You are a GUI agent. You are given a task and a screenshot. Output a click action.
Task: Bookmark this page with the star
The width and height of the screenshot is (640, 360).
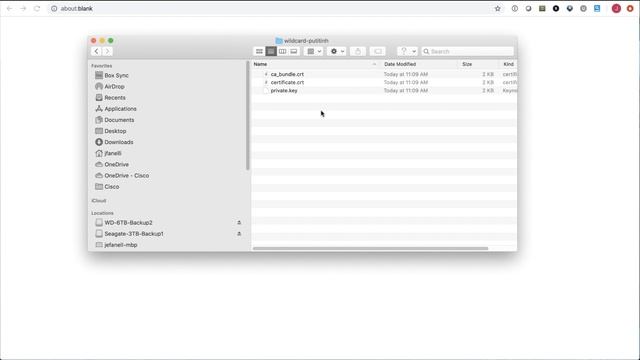click(x=498, y=9)
